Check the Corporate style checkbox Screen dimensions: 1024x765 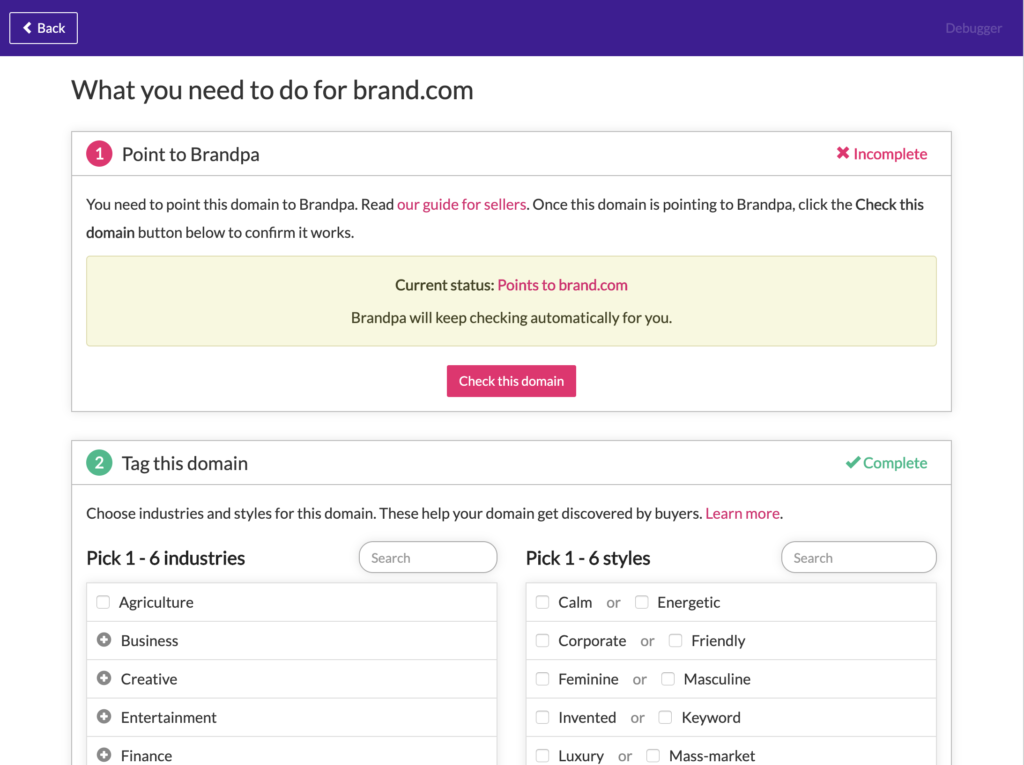click(x=543, y=640)
